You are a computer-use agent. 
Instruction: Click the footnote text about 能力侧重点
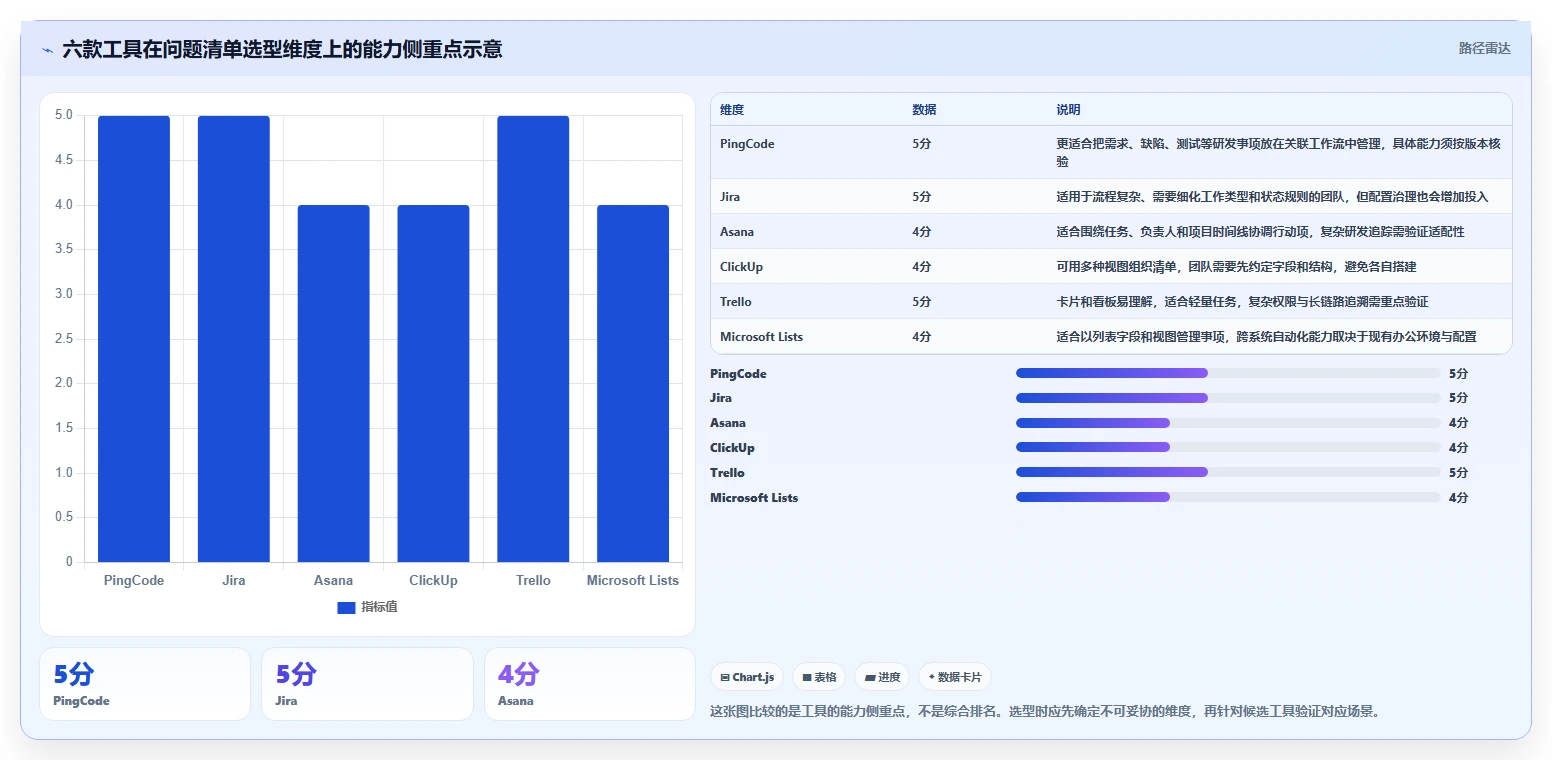(1045, 712)
